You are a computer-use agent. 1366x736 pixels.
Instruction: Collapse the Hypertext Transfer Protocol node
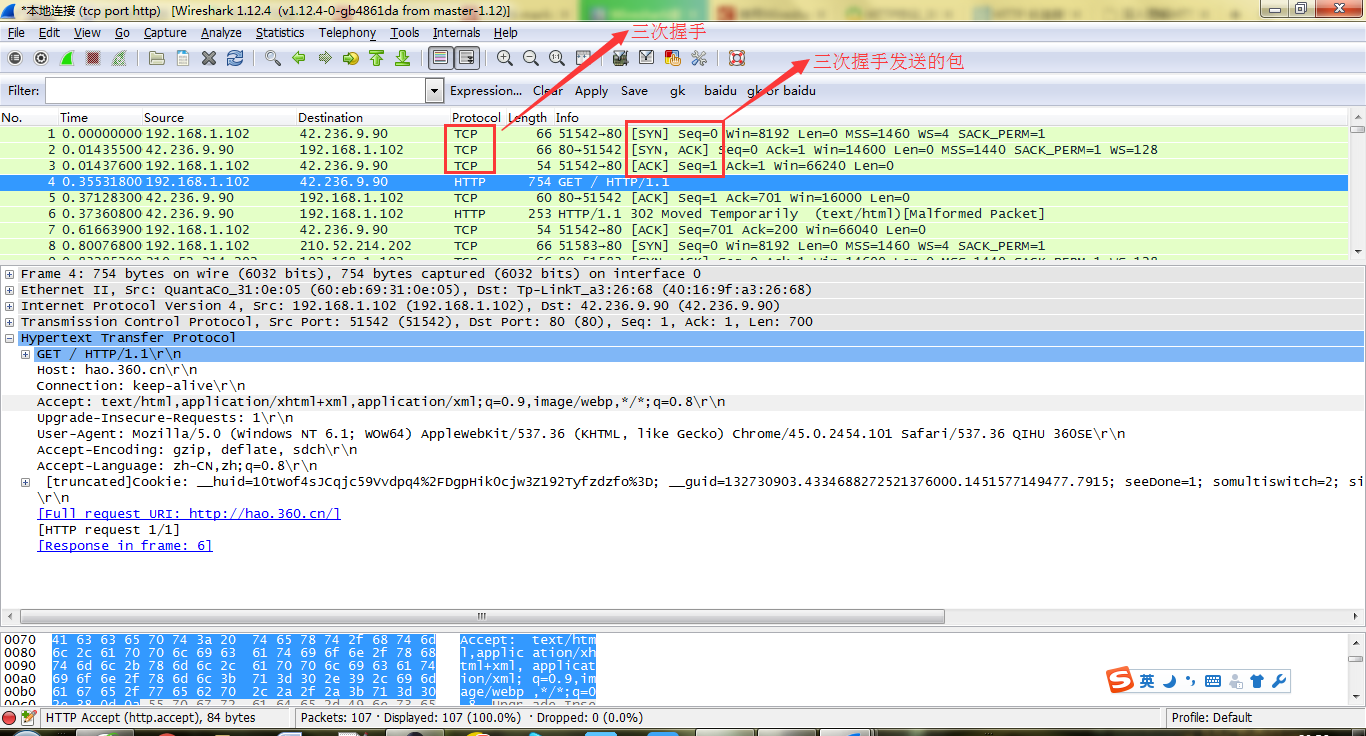click(x=10, y=338)
